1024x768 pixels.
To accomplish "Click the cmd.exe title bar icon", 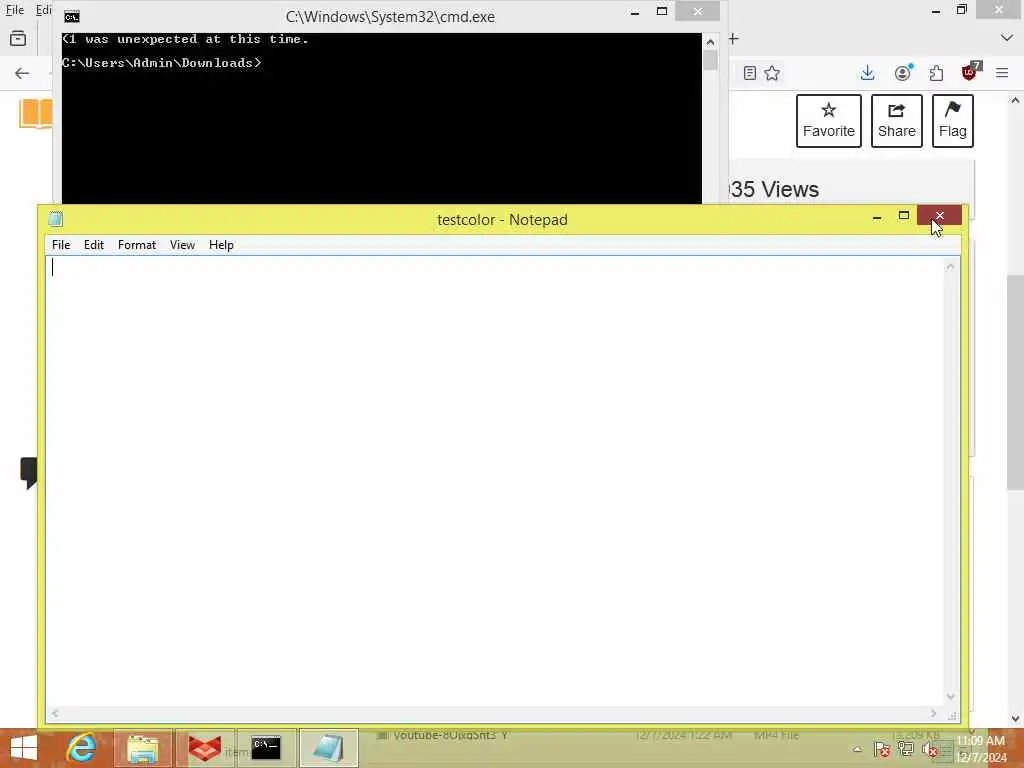I will (72, 16).
